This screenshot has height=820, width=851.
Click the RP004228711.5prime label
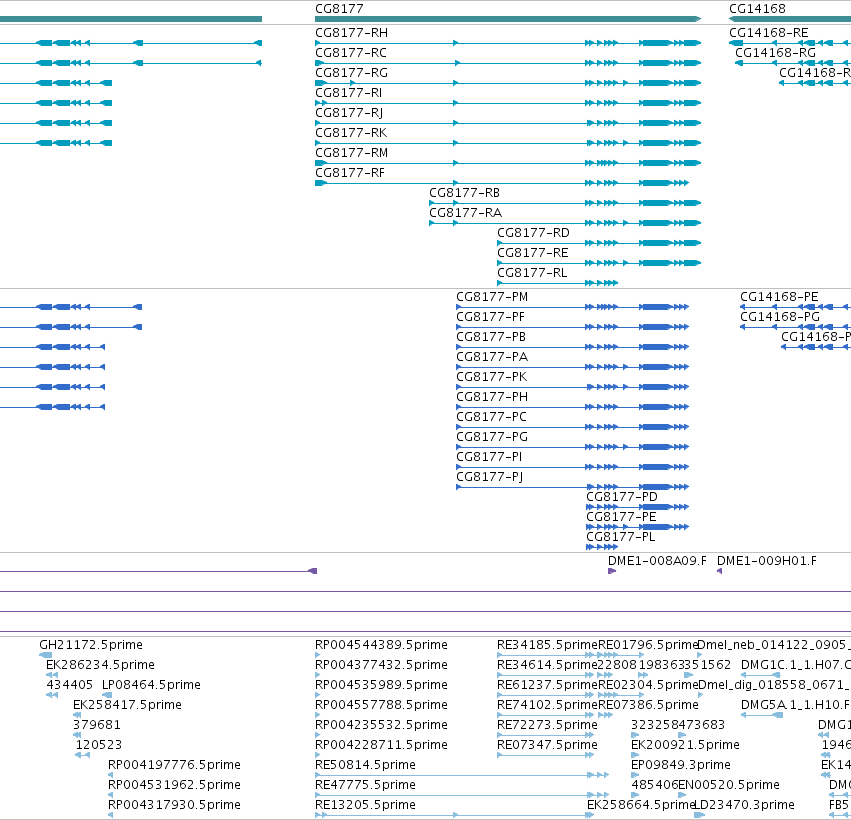[381, 745]
